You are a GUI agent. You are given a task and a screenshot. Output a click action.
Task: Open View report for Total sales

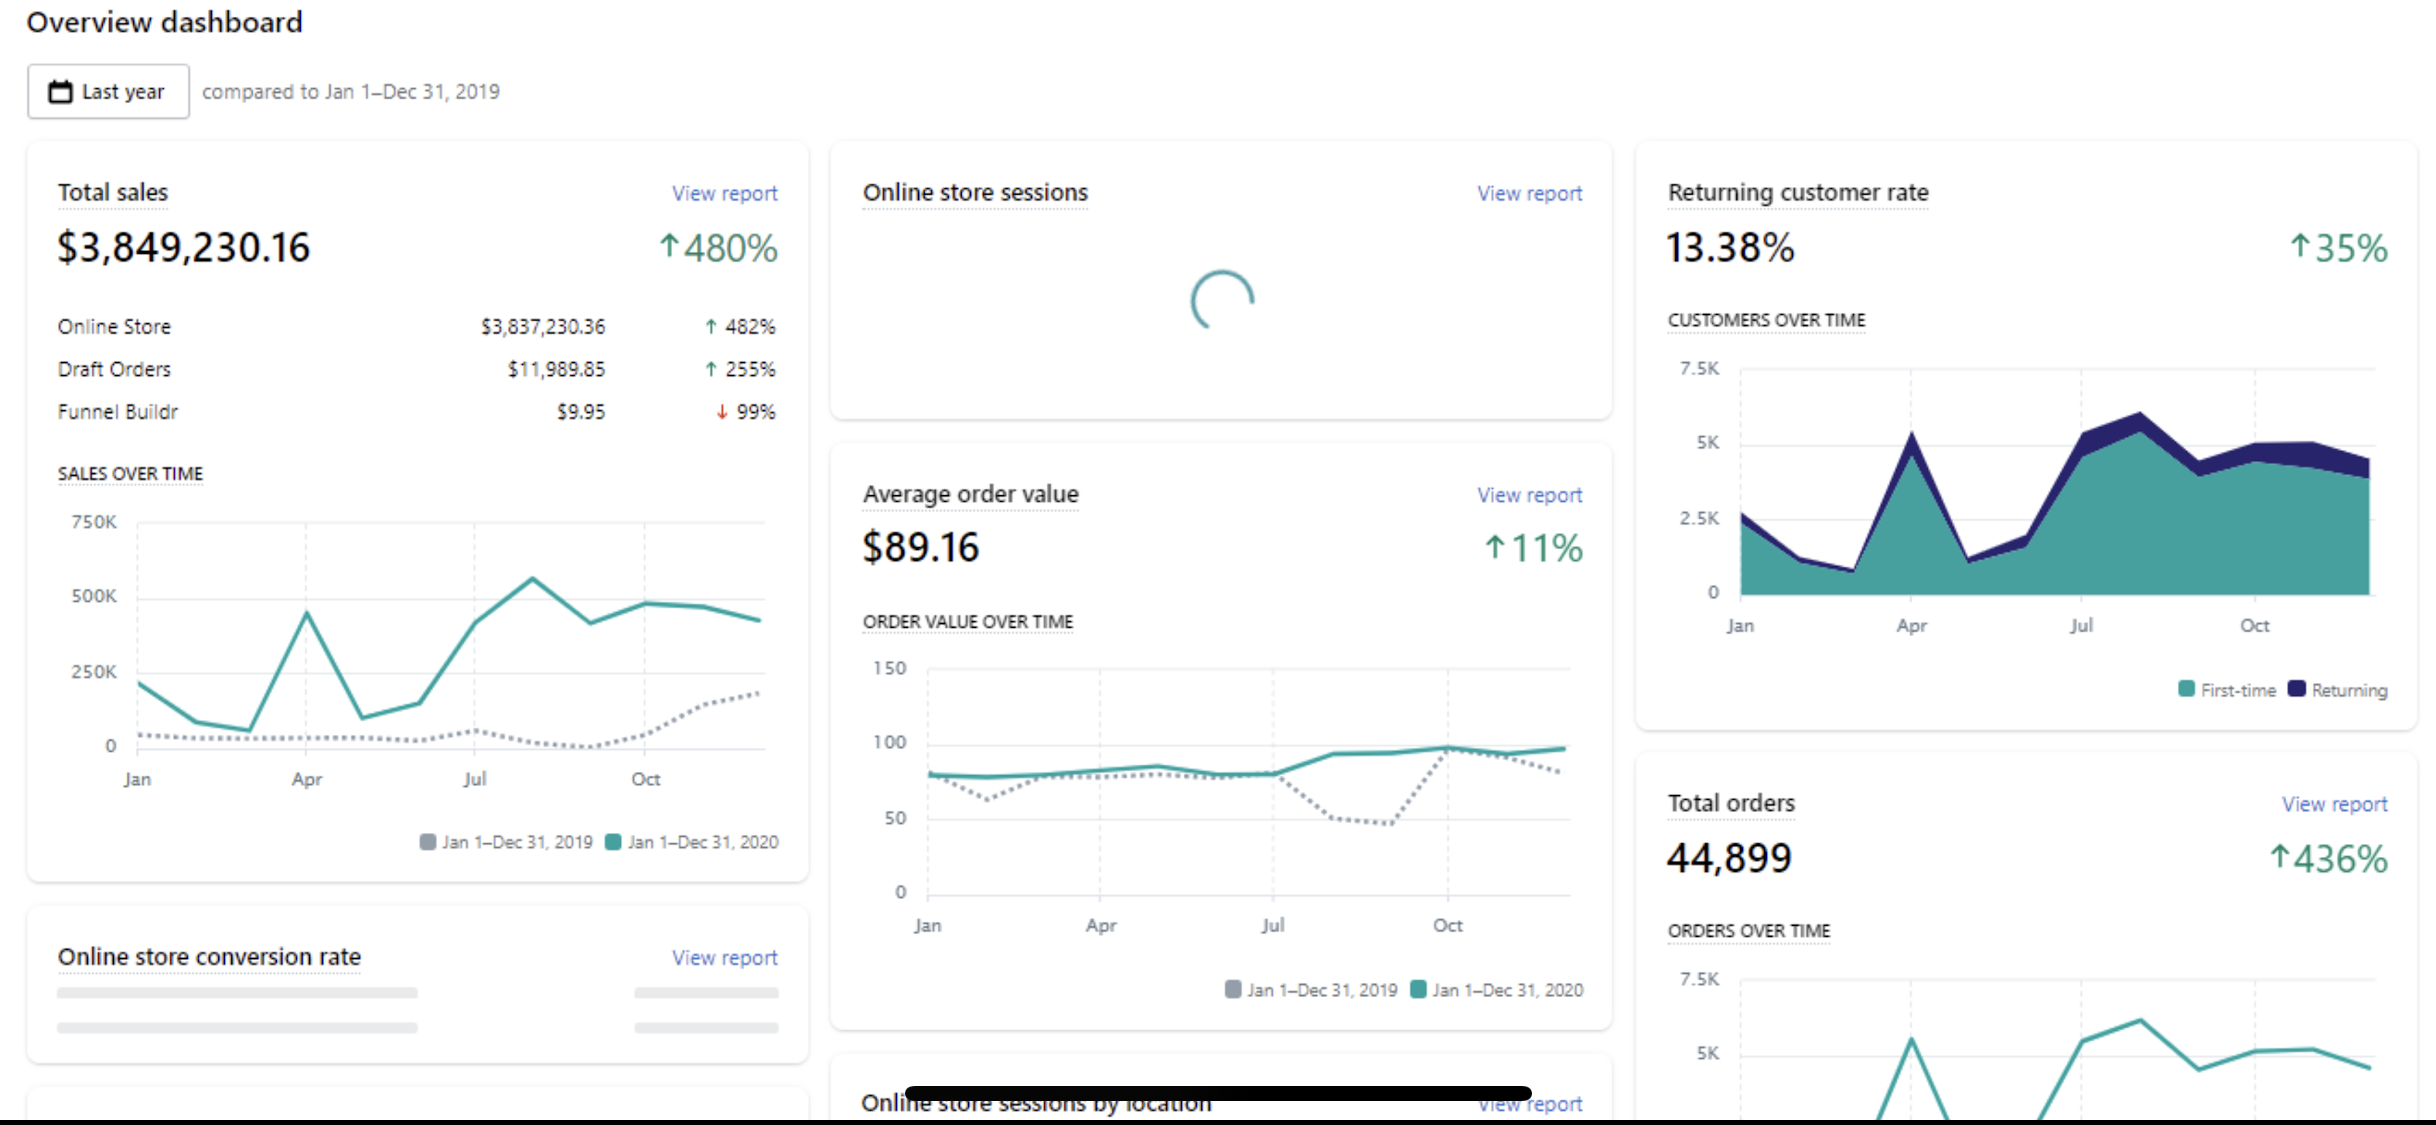click(724, 193)
